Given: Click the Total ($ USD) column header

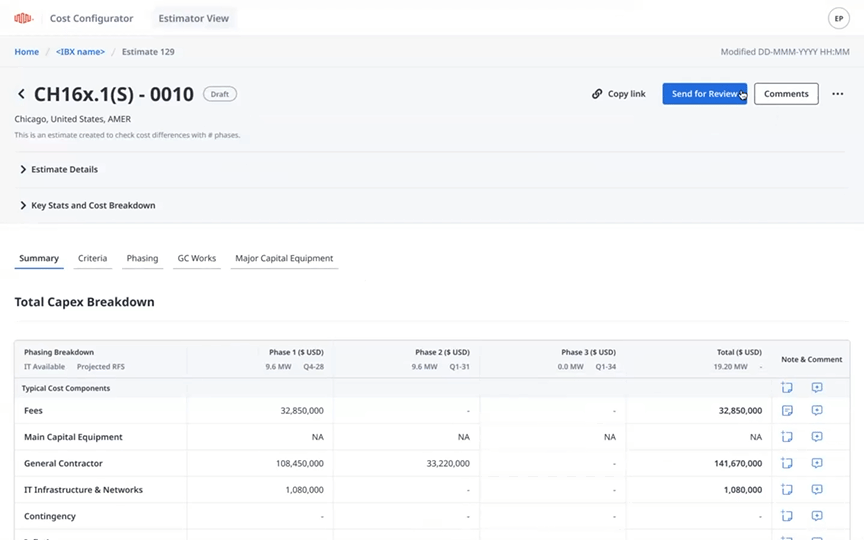Looking at the screenshot, I should pyautogui.click(x=739, y=352).
